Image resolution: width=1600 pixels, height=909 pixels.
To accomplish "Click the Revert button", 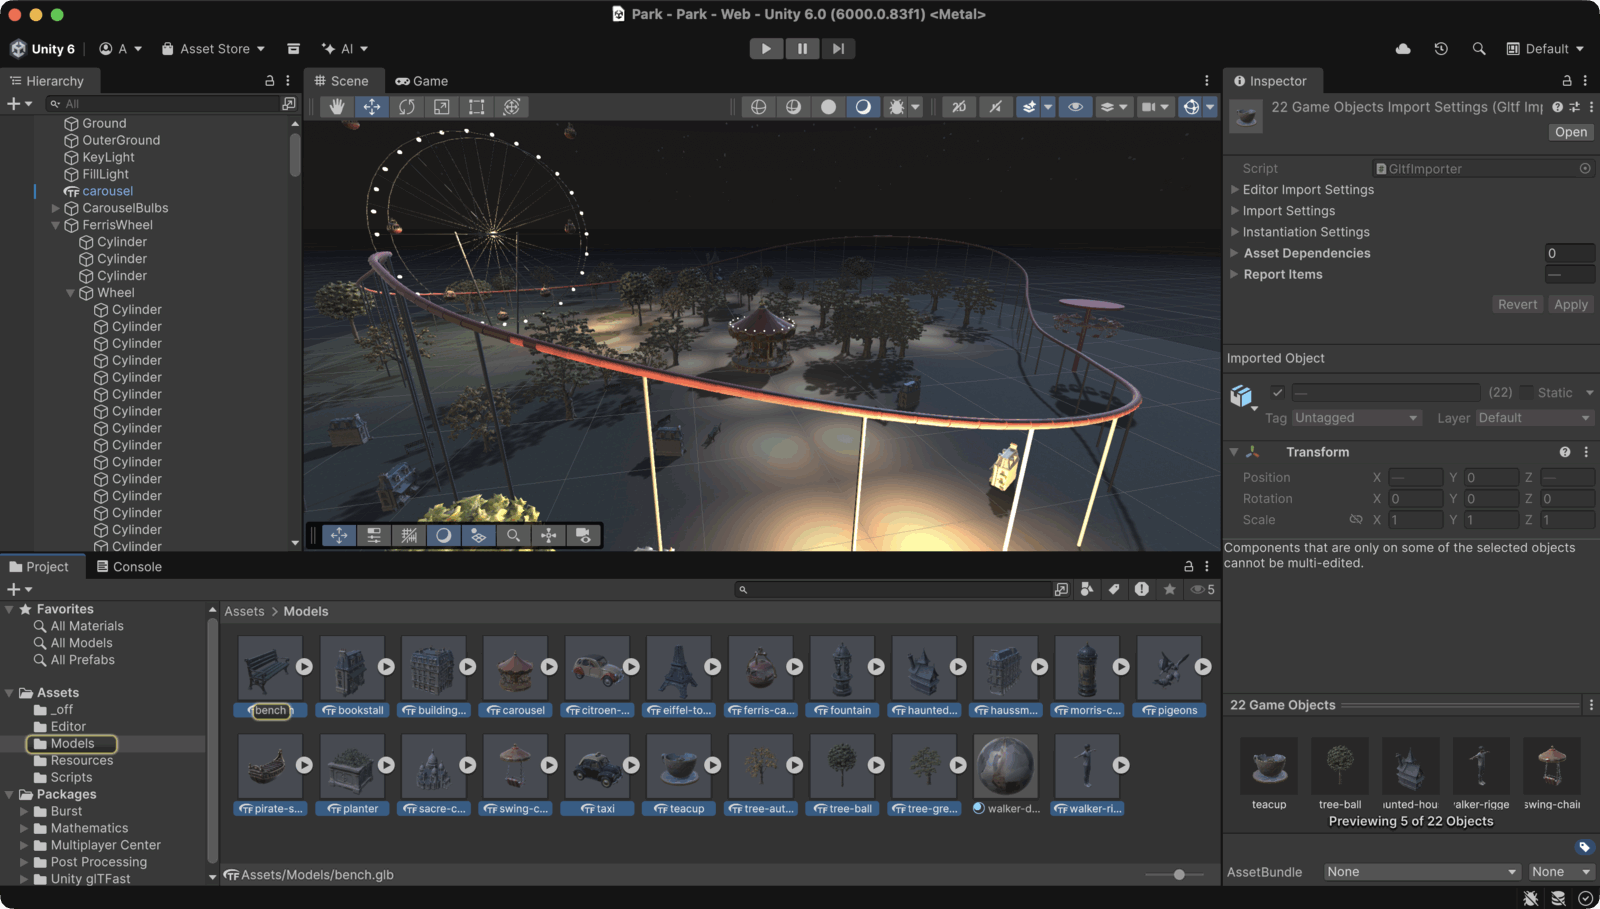I will point(1517,305).
